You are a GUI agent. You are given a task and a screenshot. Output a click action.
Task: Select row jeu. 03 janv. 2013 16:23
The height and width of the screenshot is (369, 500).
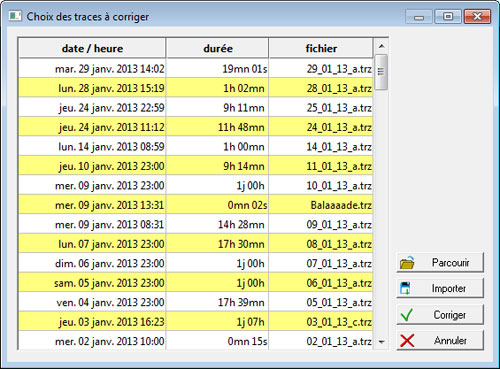click(x=196, y=322)
